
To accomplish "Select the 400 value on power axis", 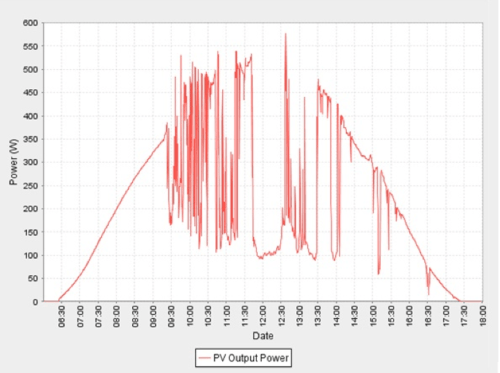I will point(31,116).
